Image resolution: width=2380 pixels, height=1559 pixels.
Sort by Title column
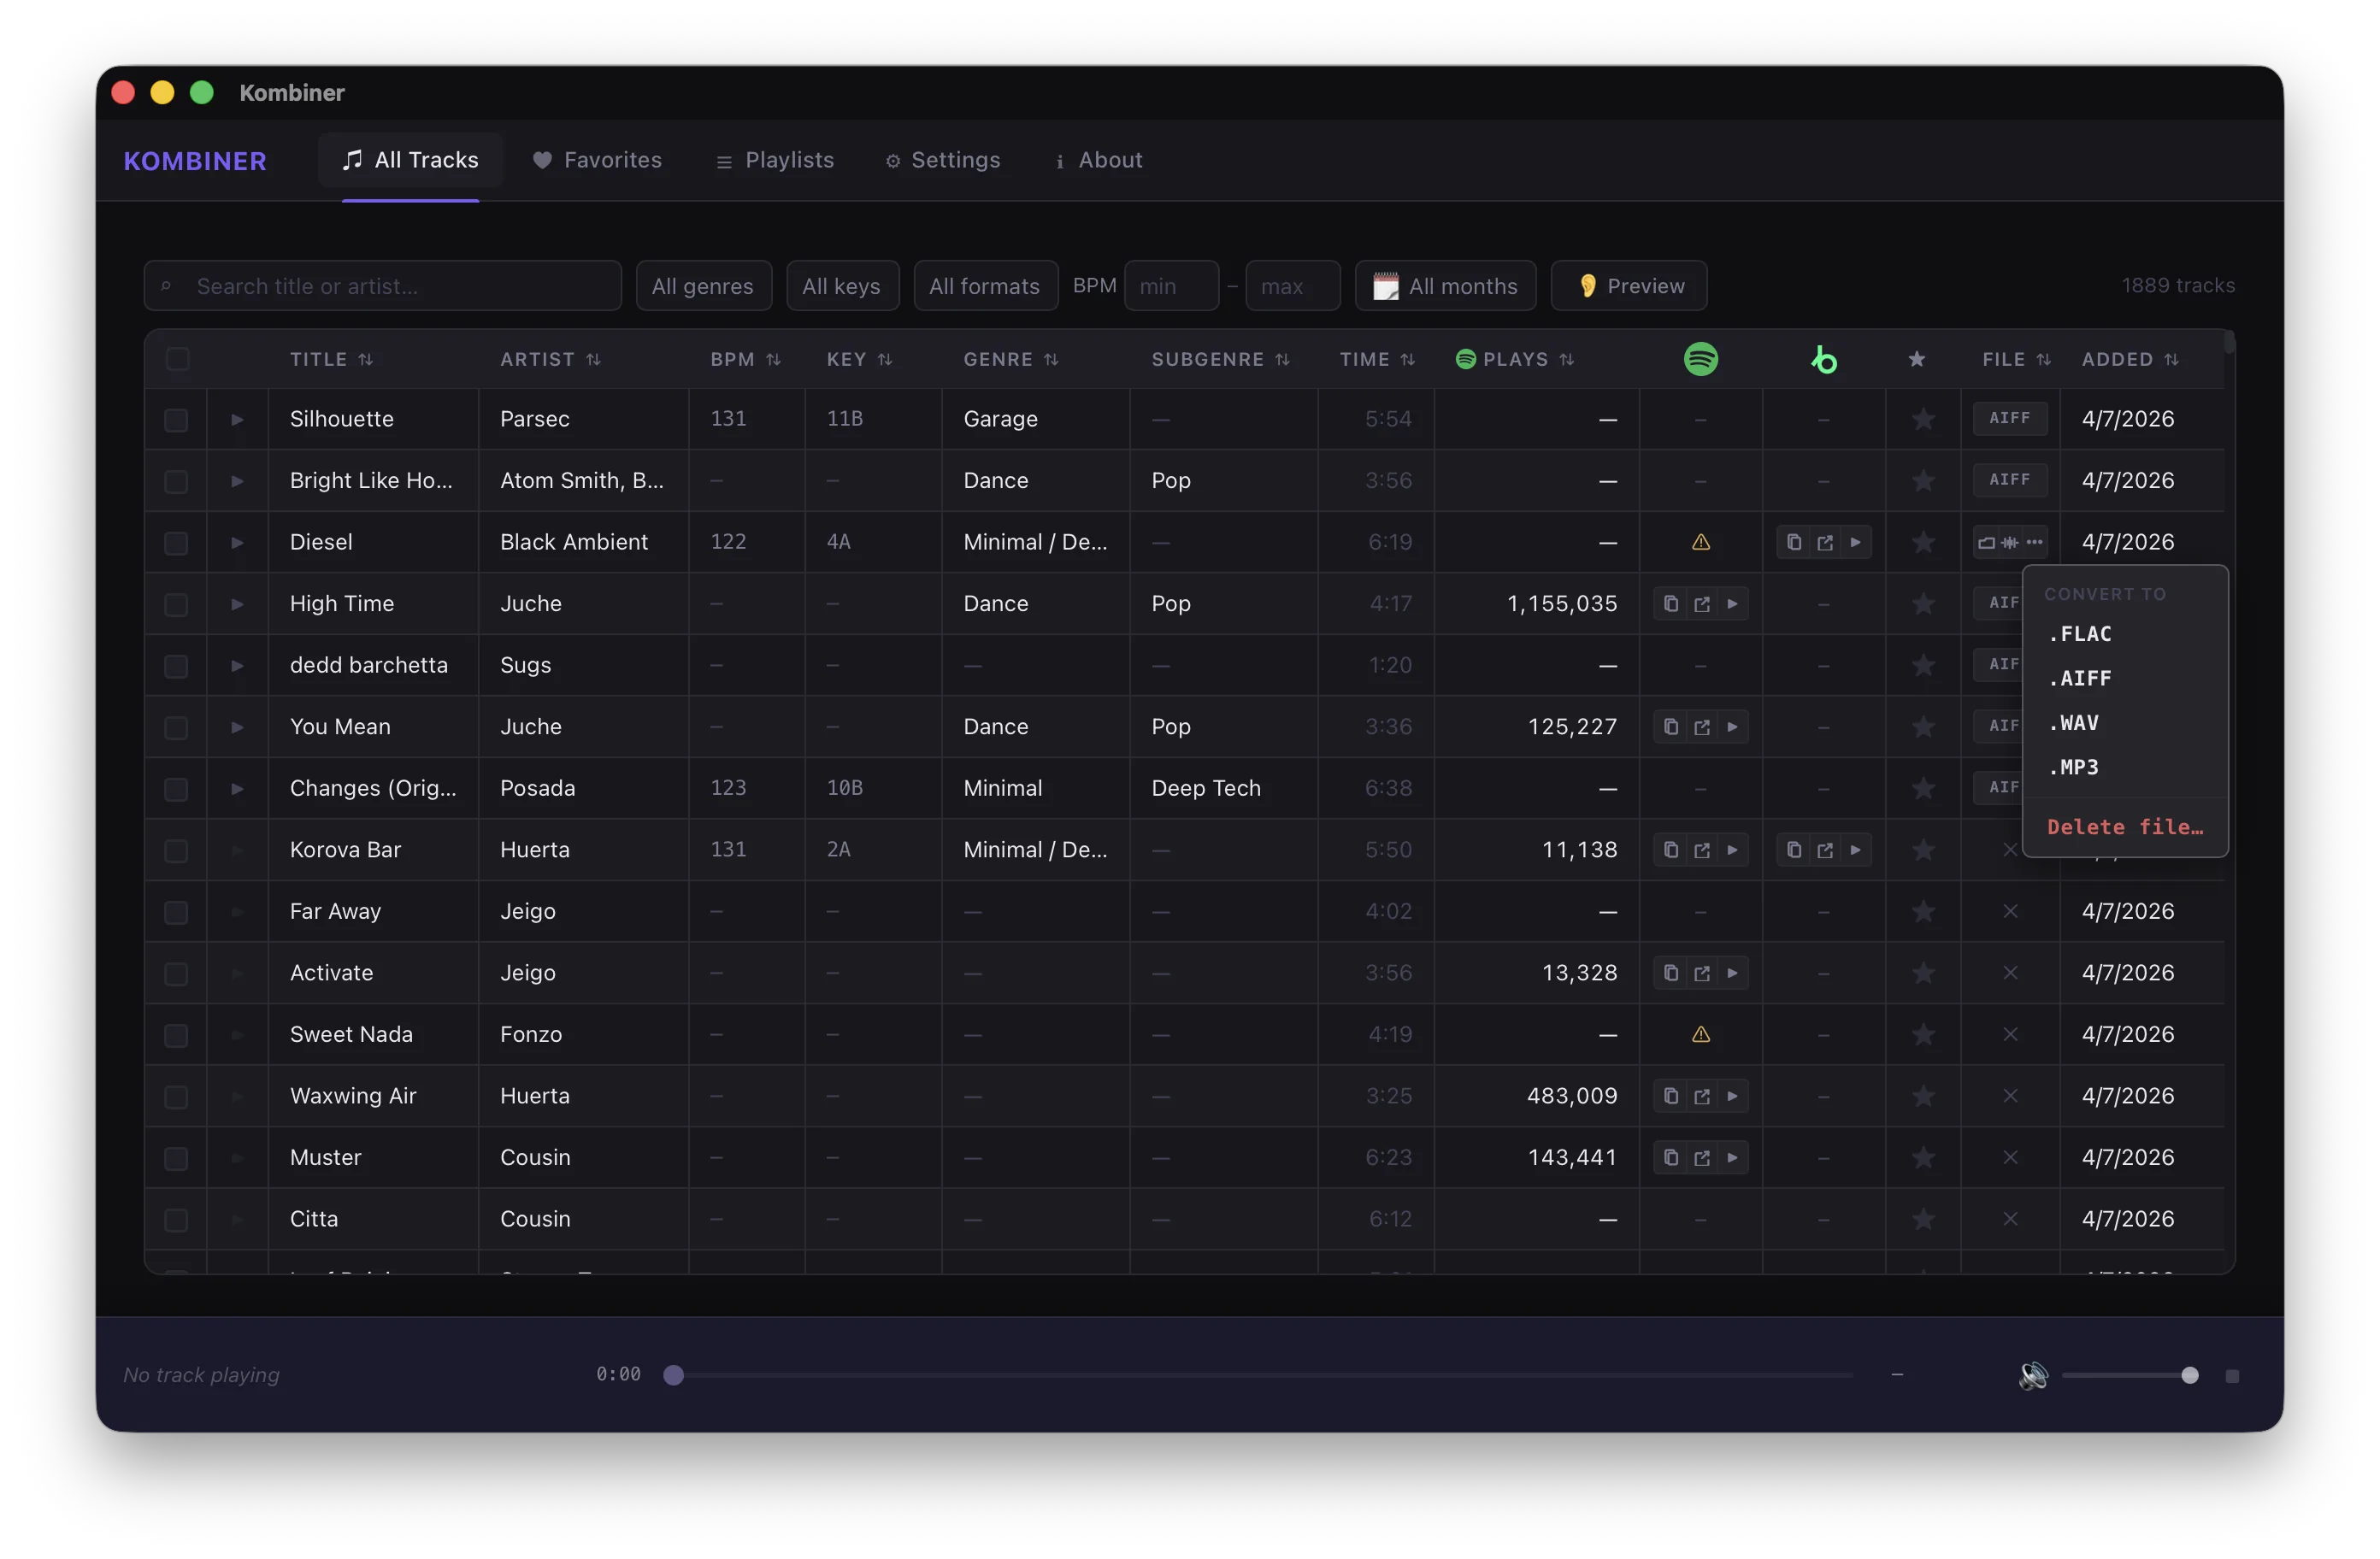pyautogui.click(x=331, y=359)
